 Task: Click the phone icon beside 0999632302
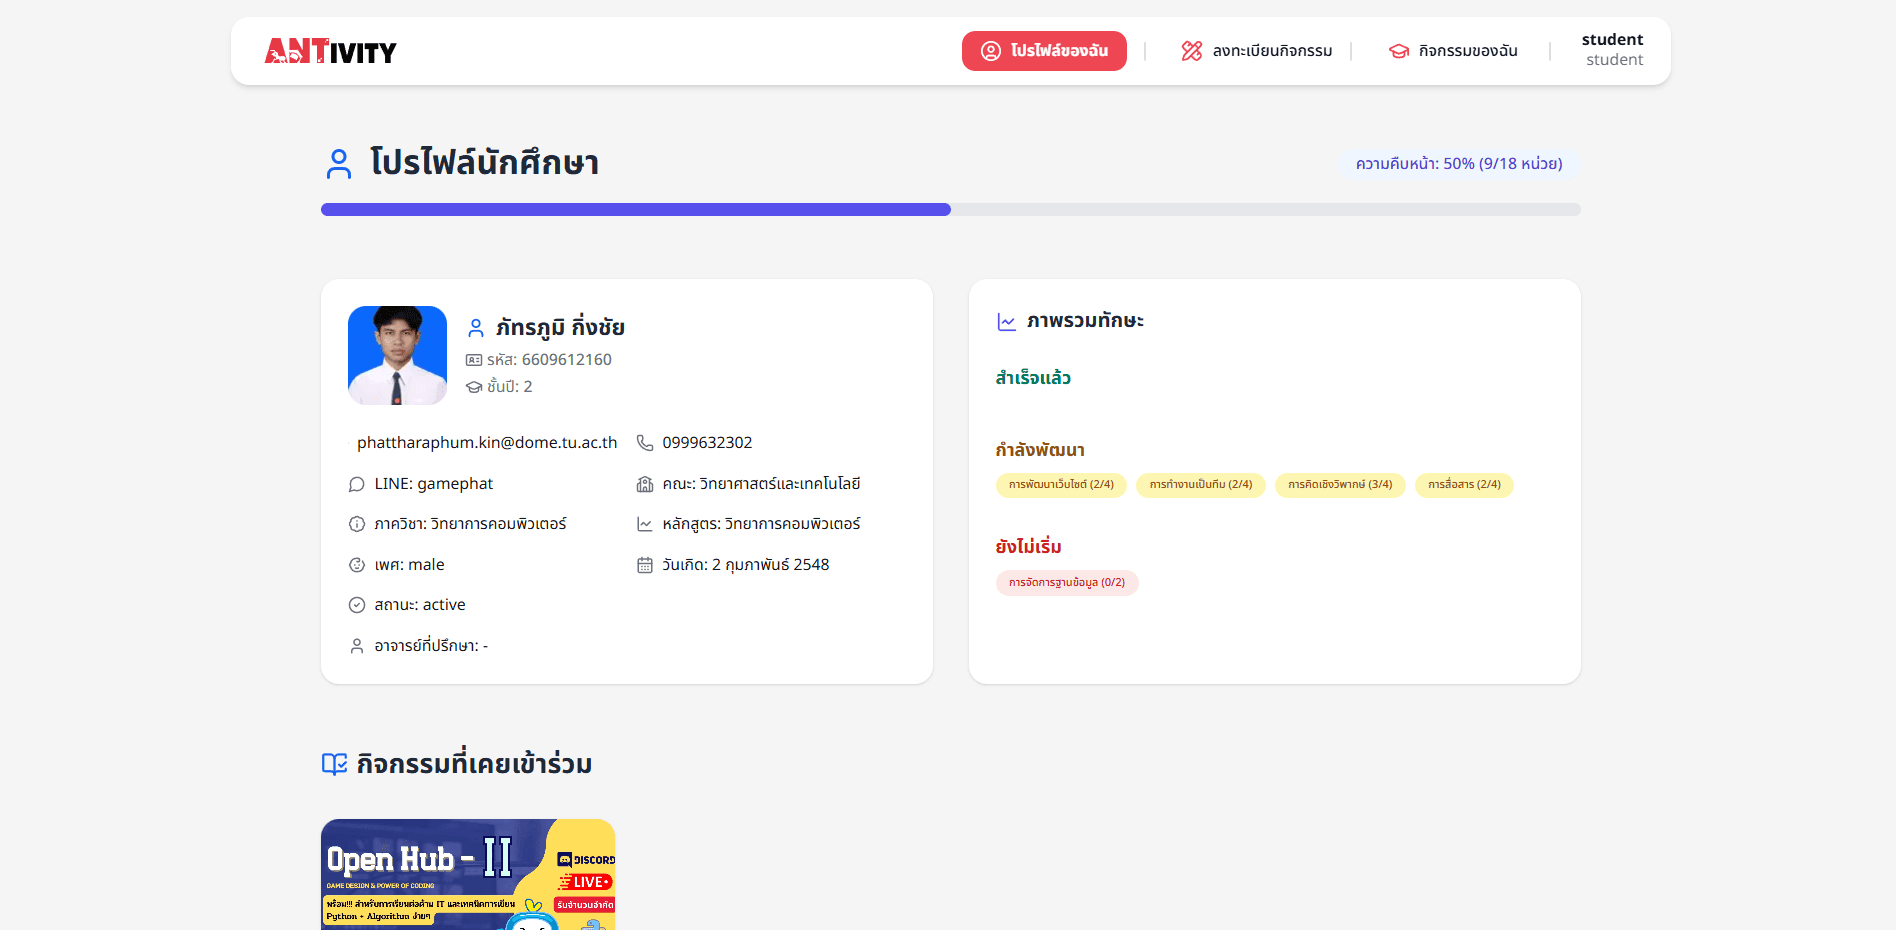(x=645, y=443)
